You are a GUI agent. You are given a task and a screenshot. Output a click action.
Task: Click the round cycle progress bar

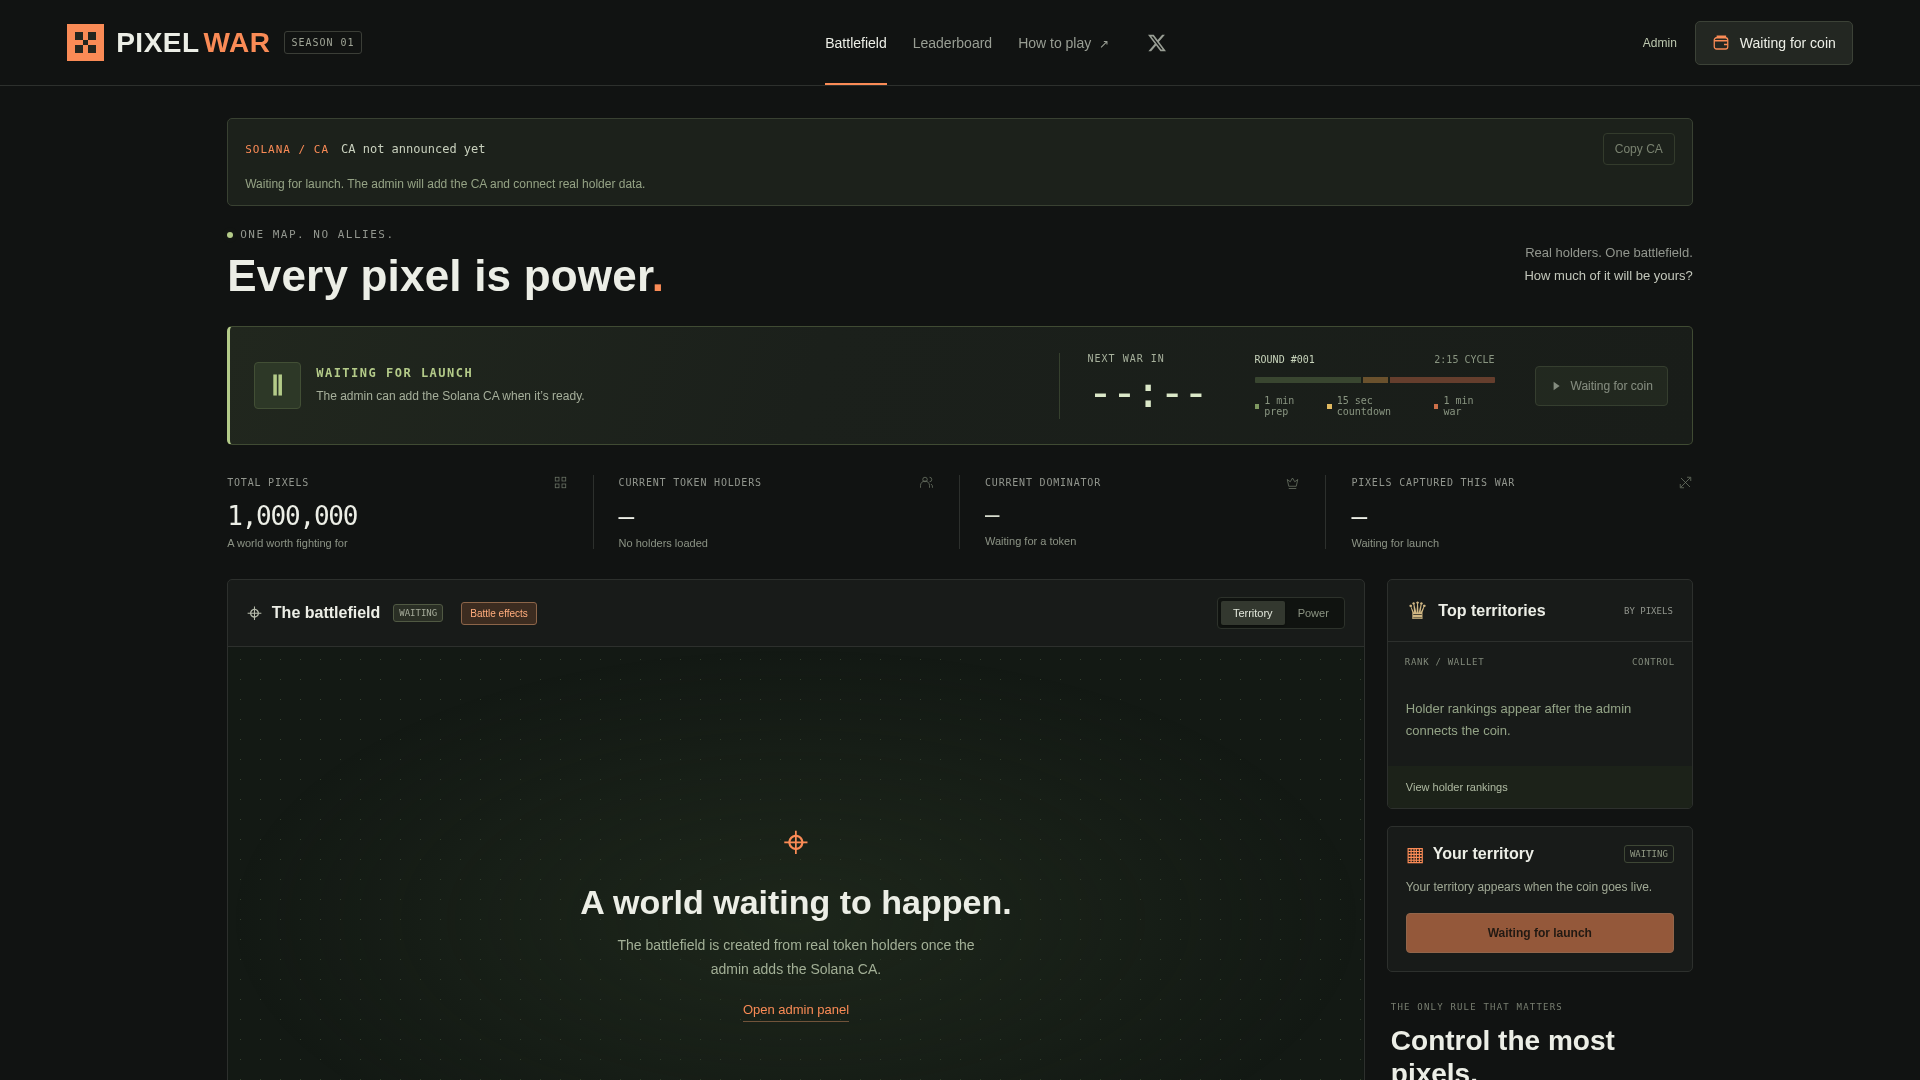click(x=1374, y=380)
